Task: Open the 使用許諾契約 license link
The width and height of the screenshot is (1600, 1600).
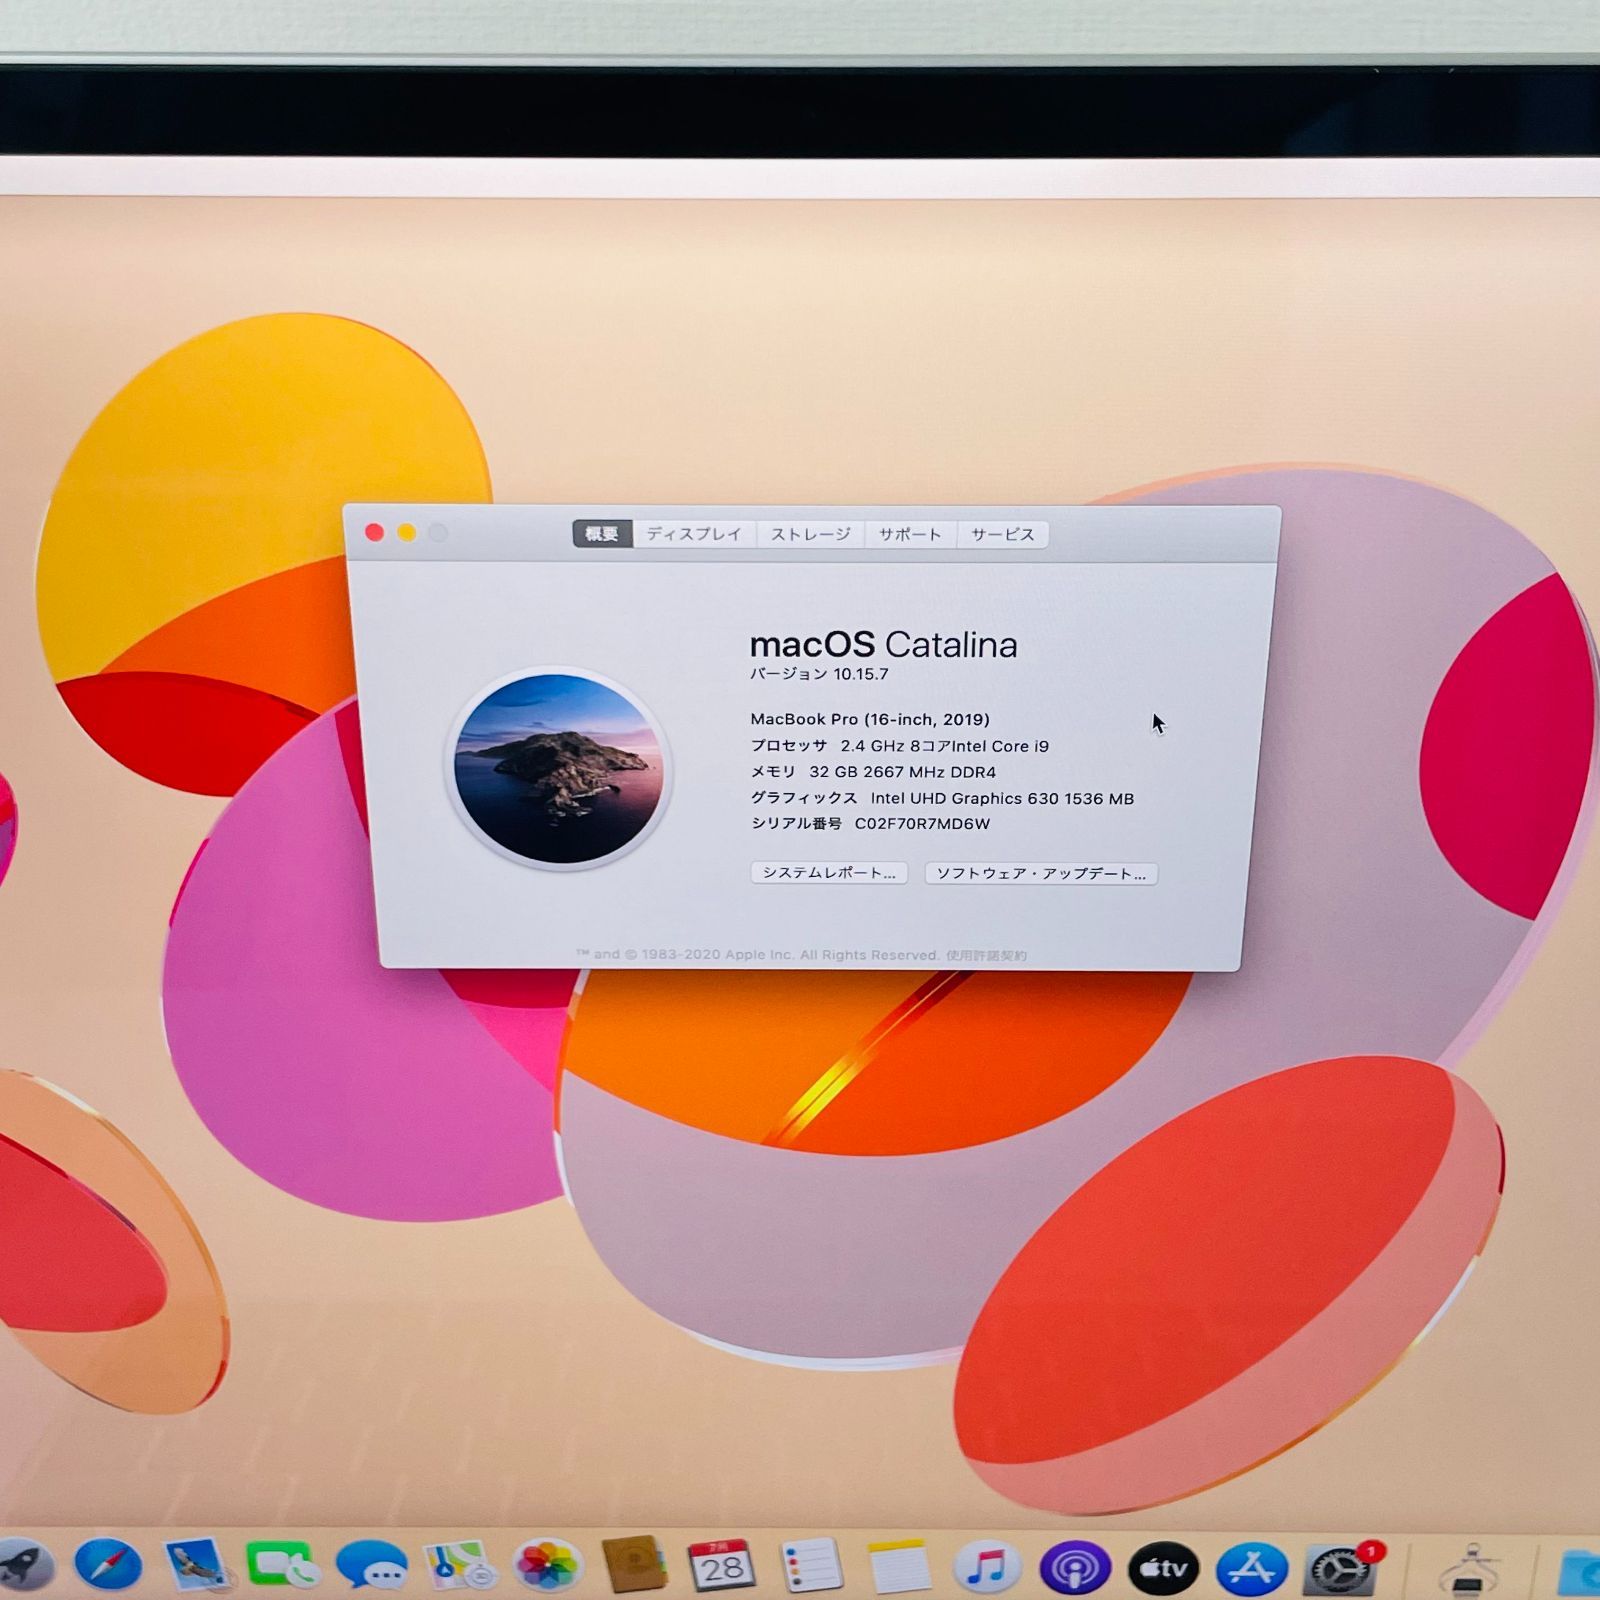Action: click(x=986, y=955)
